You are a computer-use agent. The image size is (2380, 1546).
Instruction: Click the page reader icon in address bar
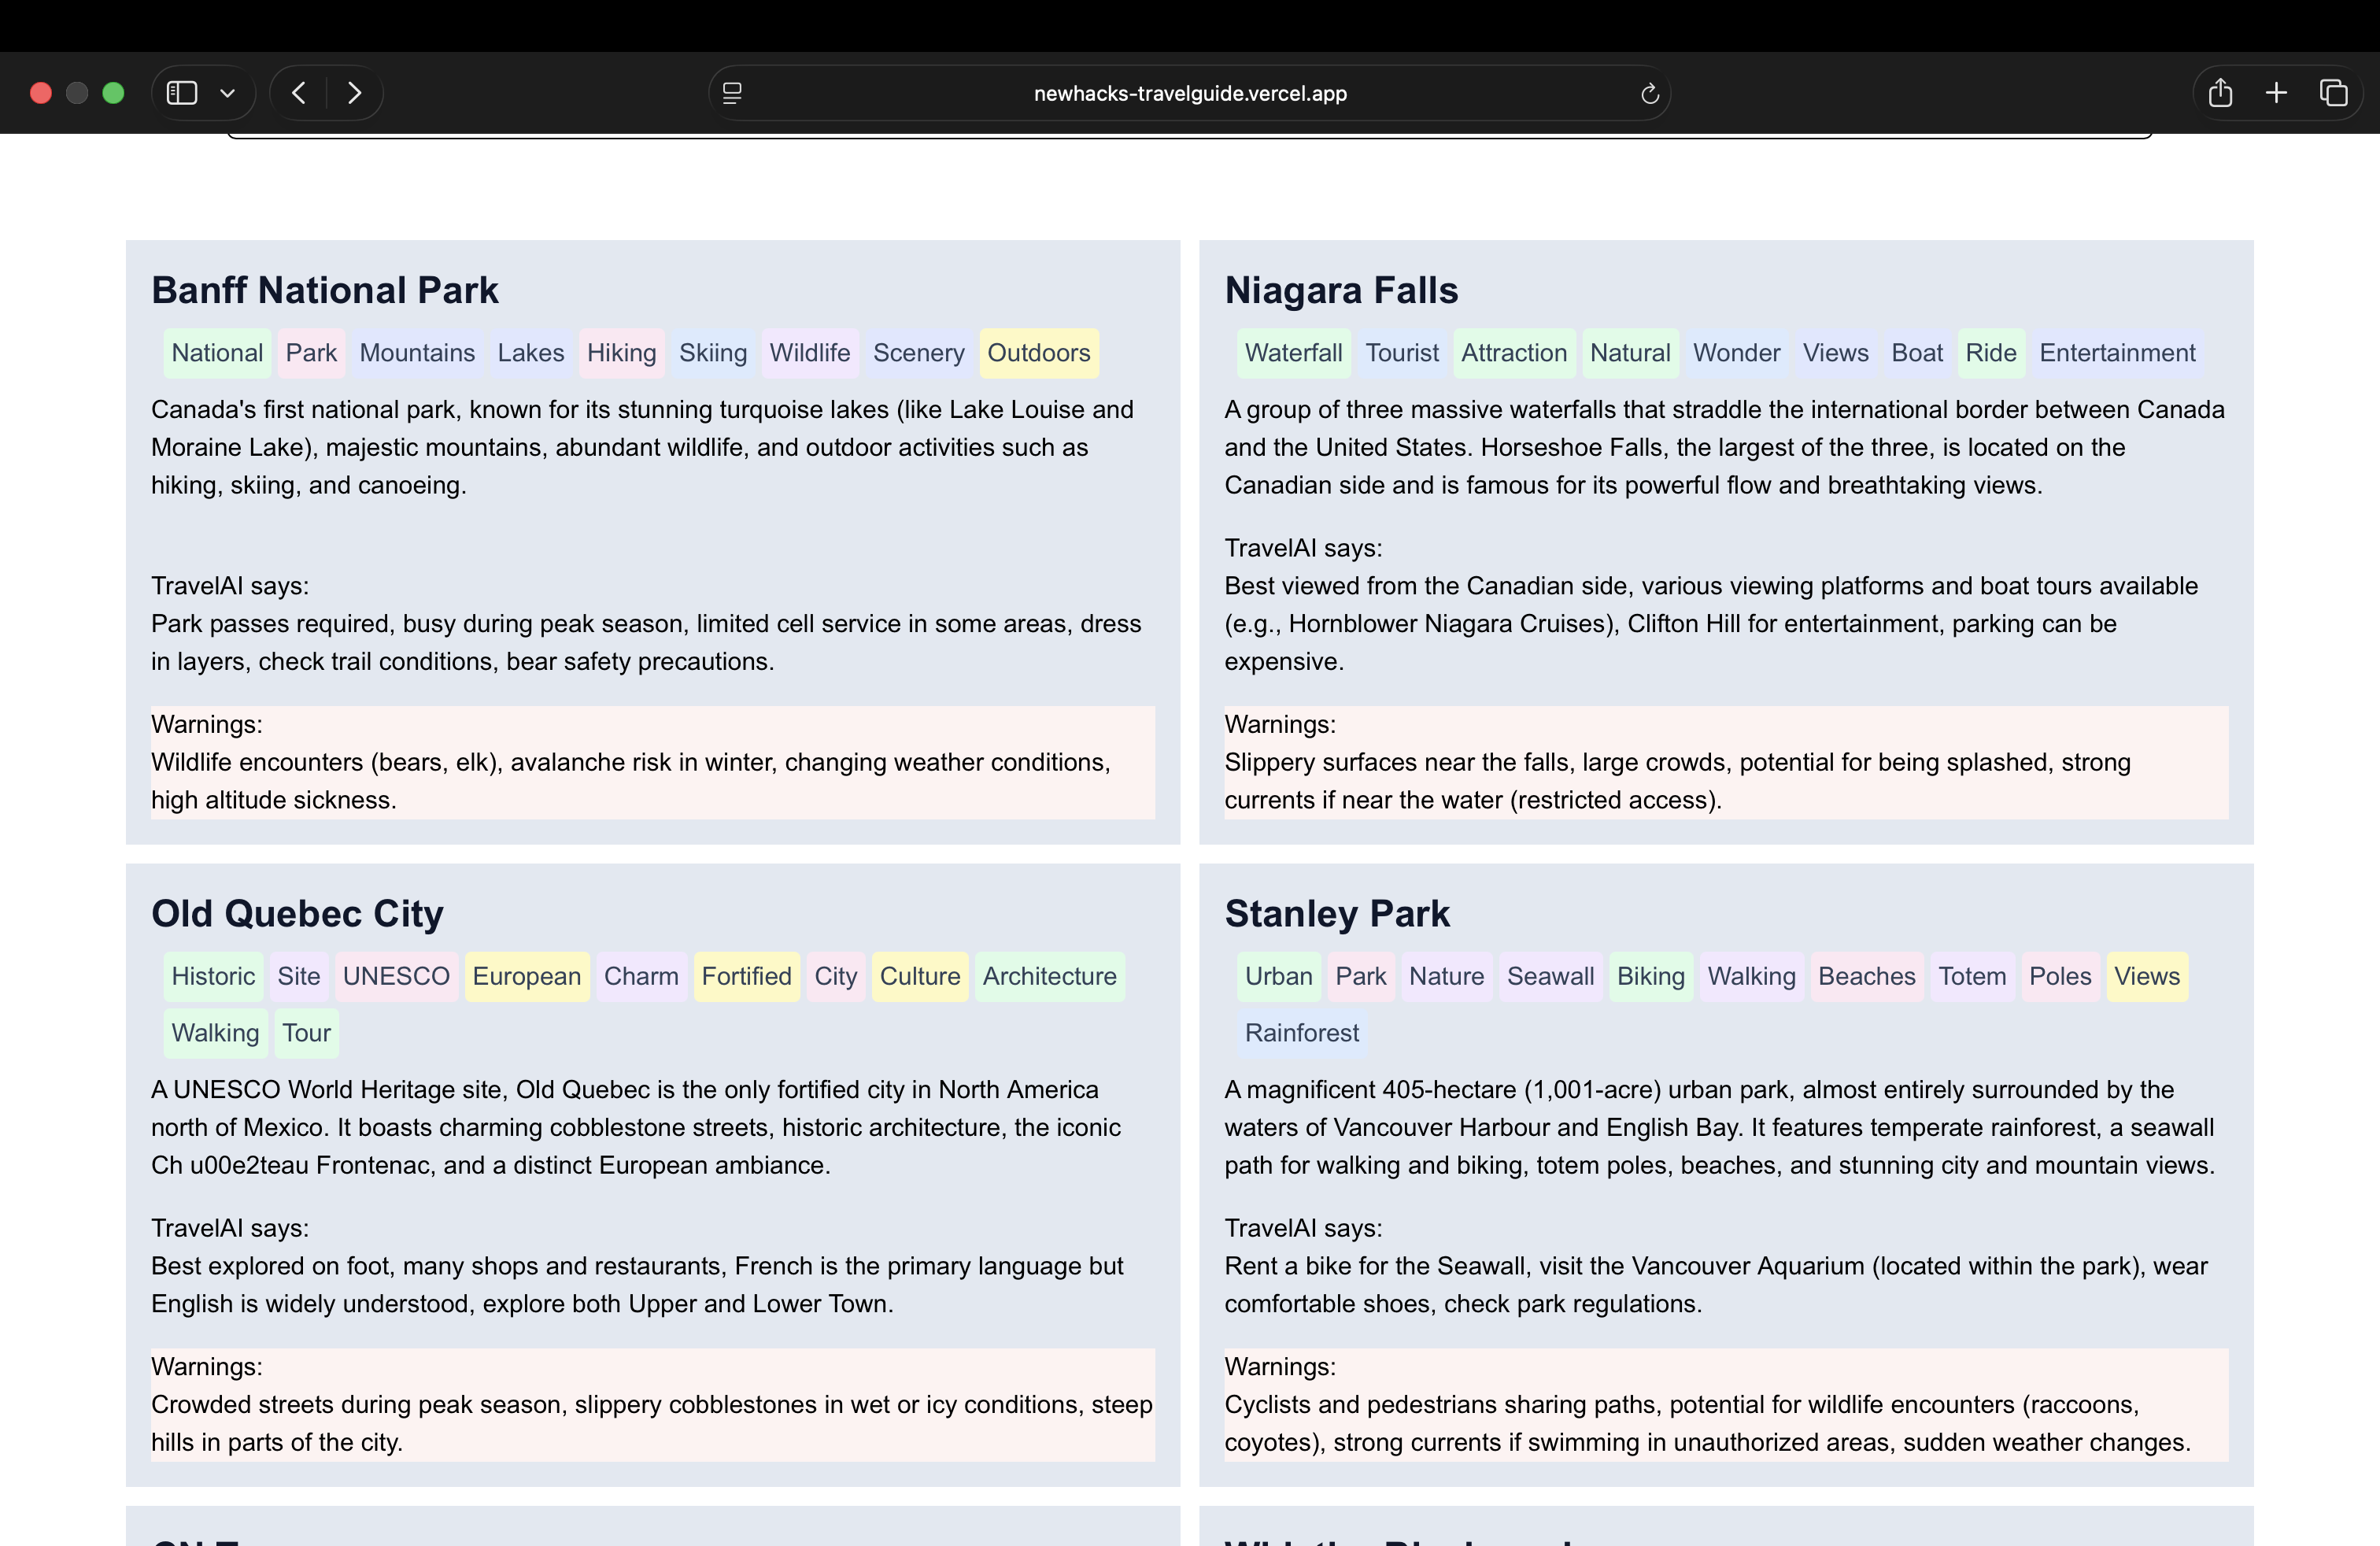[x=732, y=93]
